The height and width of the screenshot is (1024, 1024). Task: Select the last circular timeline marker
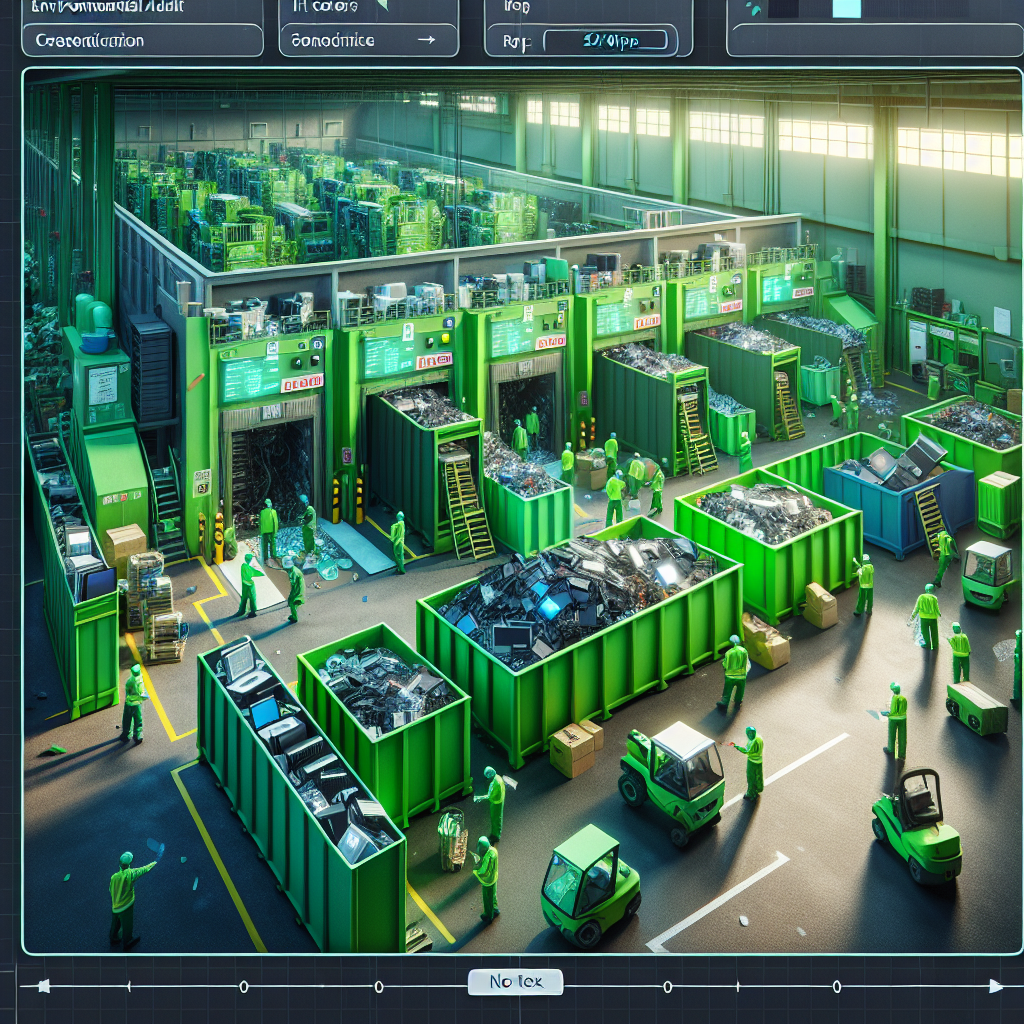[836, 986]
